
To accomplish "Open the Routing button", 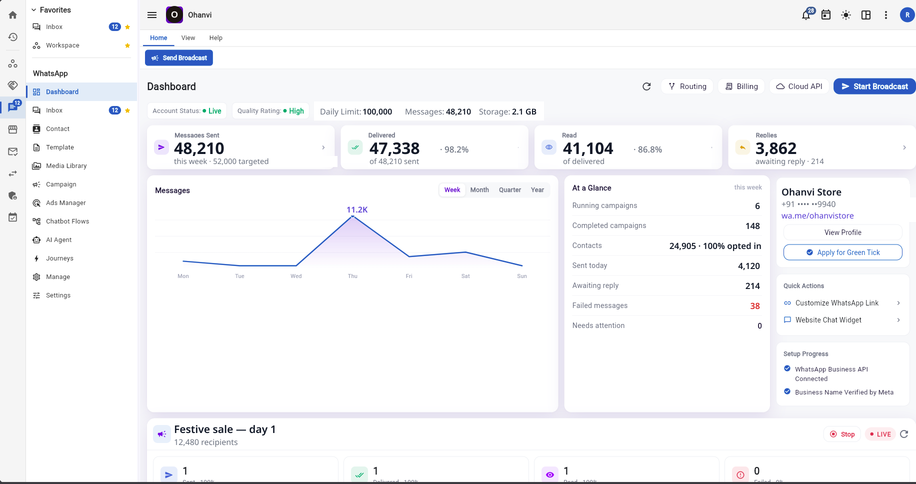I will pos(687,86).
